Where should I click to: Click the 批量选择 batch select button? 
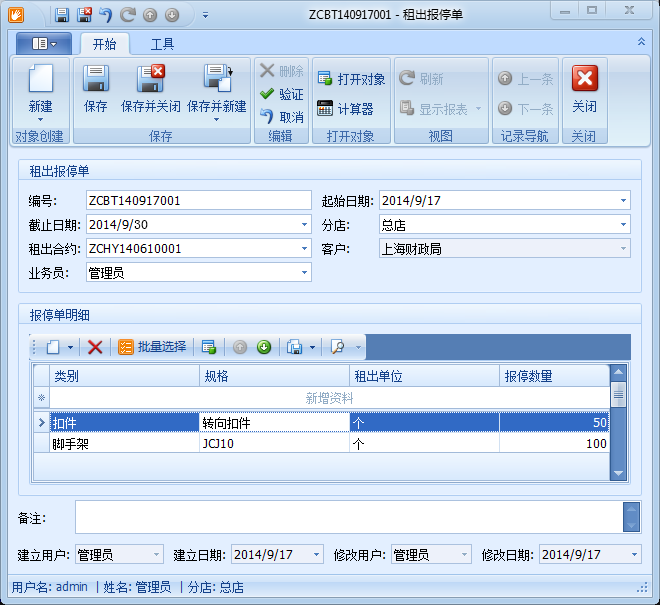pyautogui.click(x=152, y=347)
